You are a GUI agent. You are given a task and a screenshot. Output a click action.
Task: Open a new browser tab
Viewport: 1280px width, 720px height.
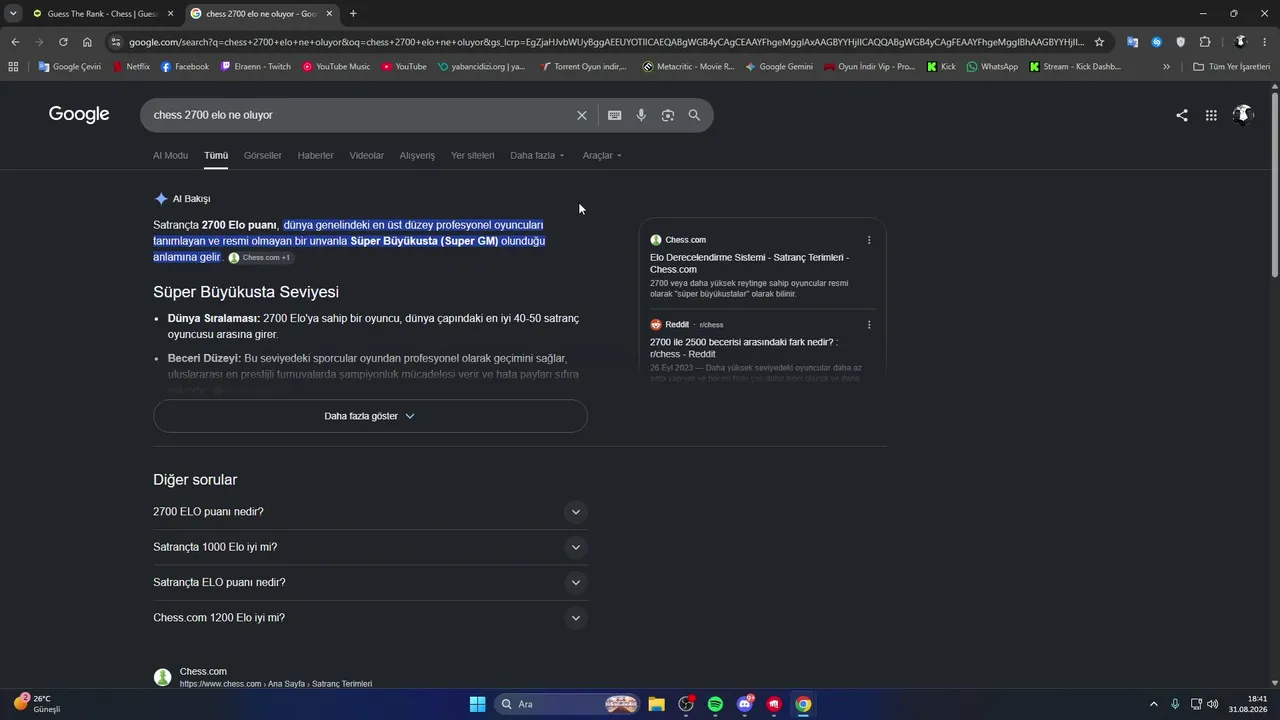(353, 14)
